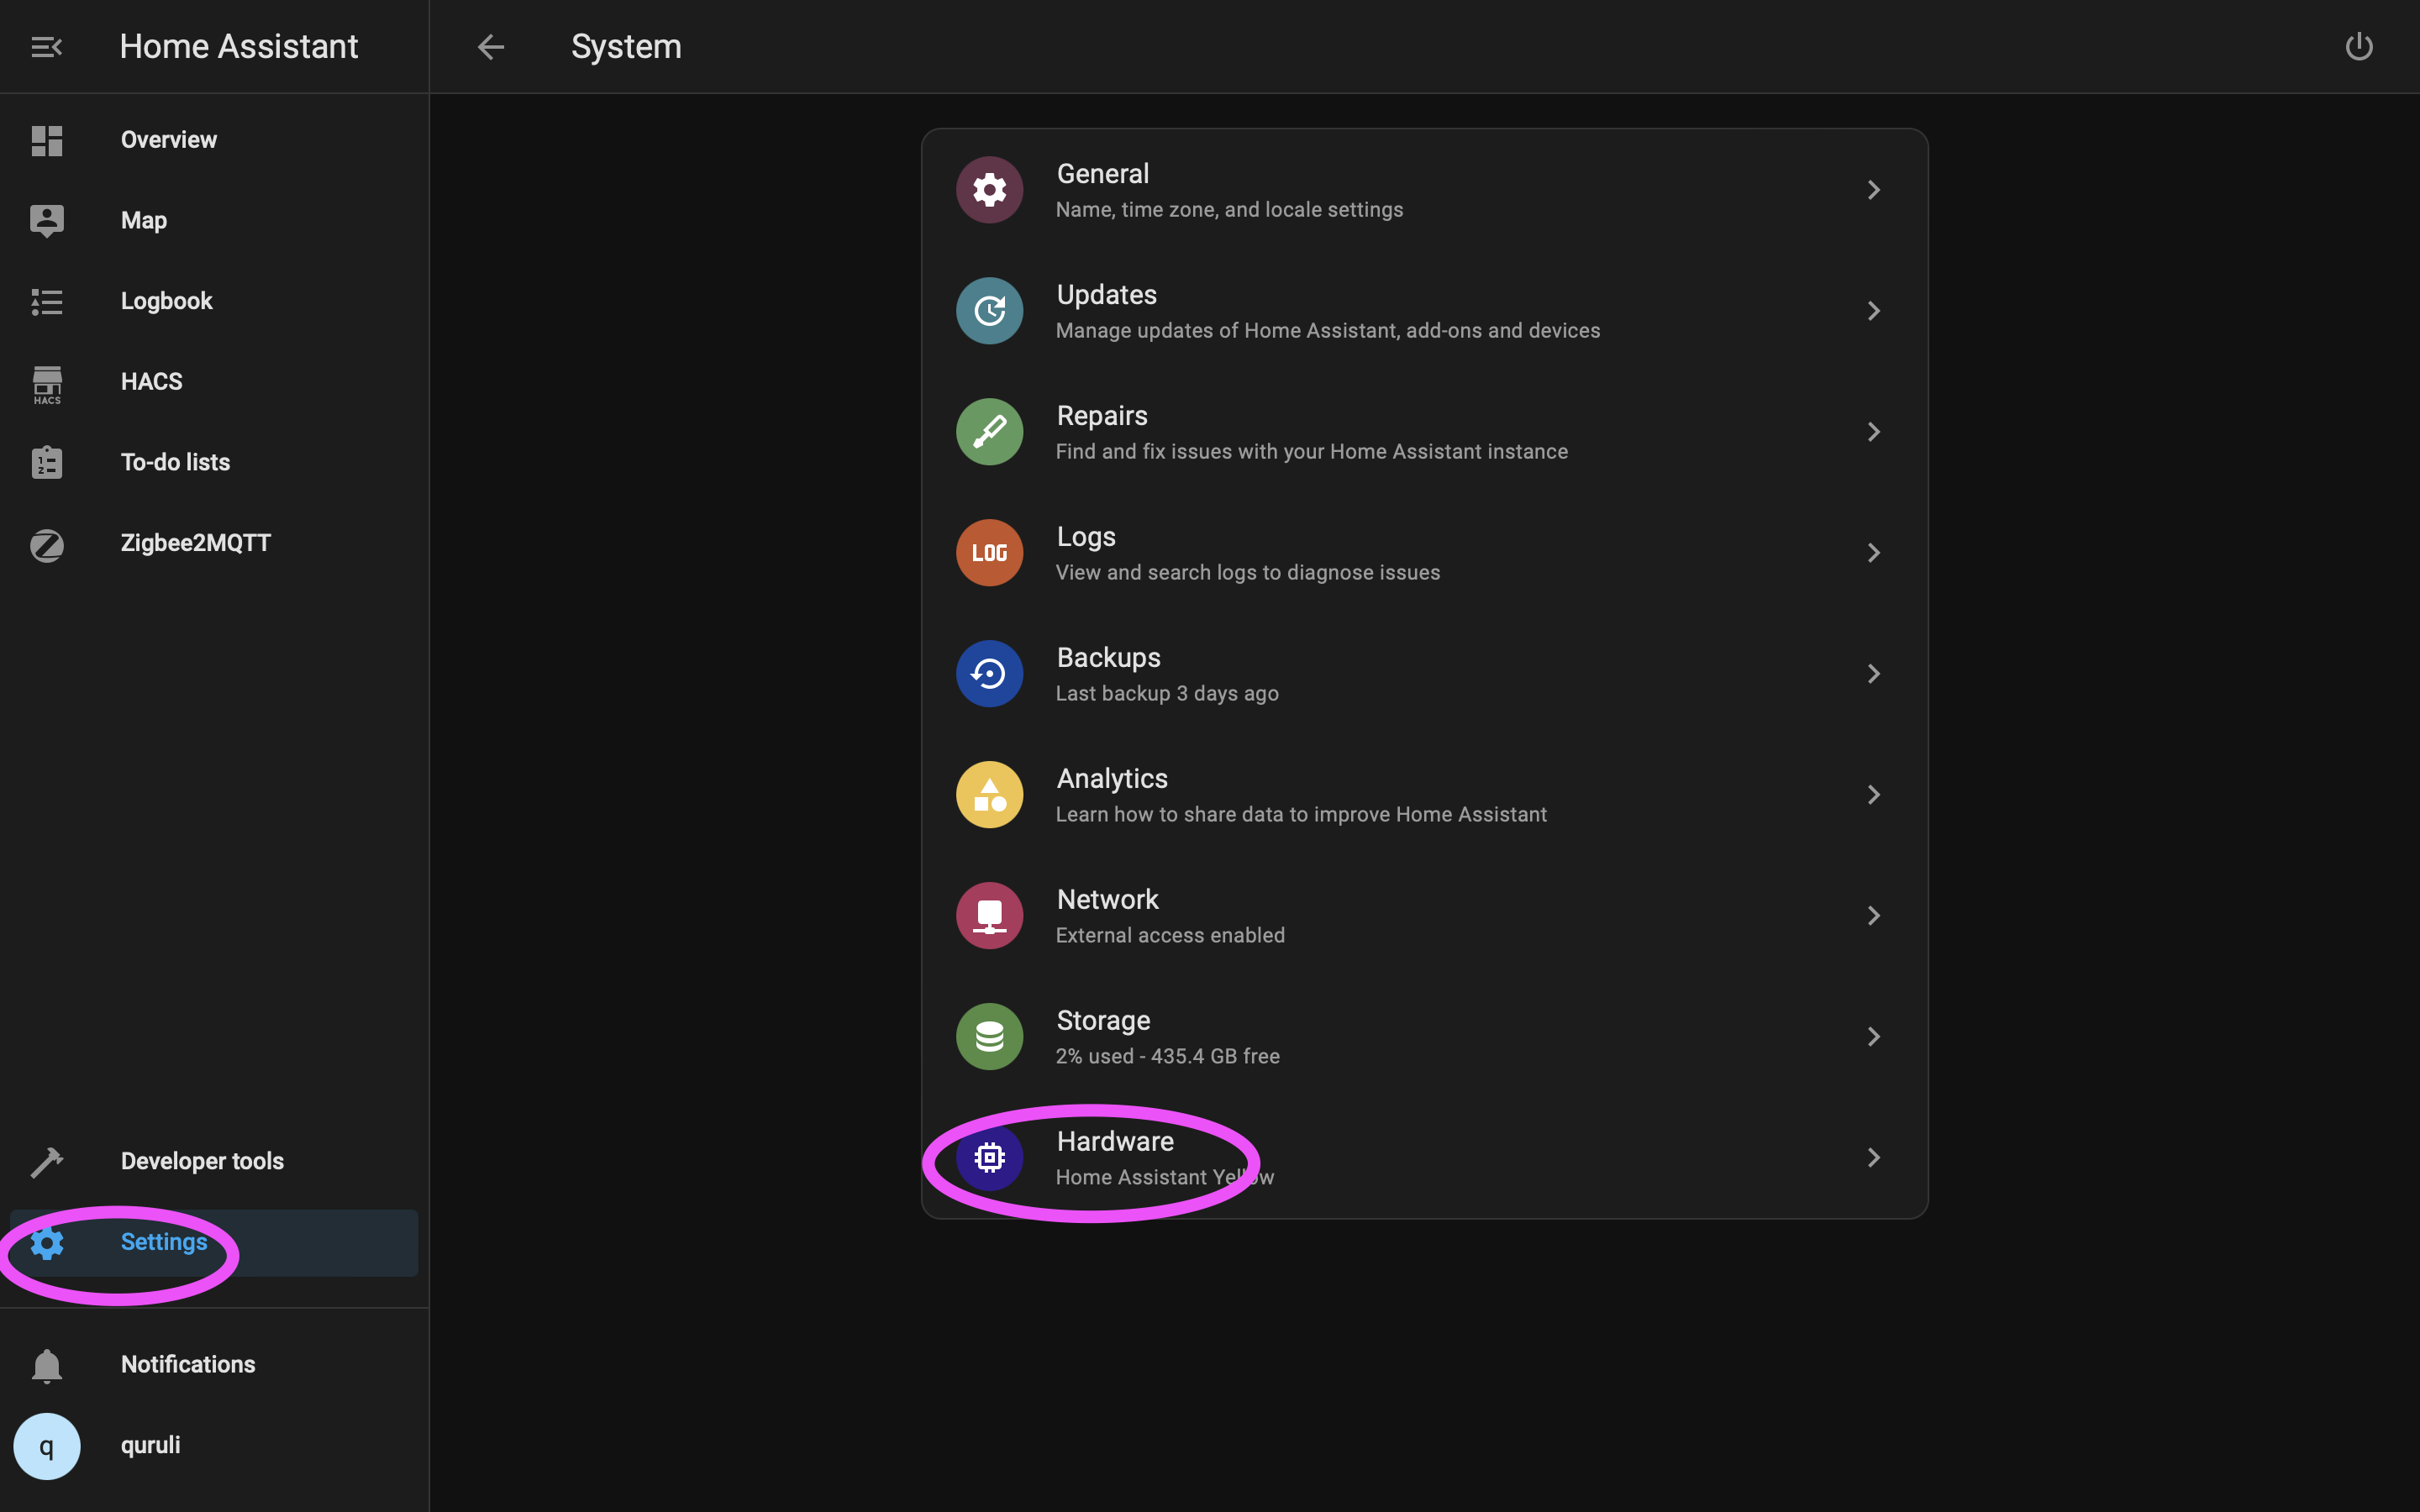2420x1512 pixels.
Task: Expand Backups row chevron
Action: point(1874,674)
